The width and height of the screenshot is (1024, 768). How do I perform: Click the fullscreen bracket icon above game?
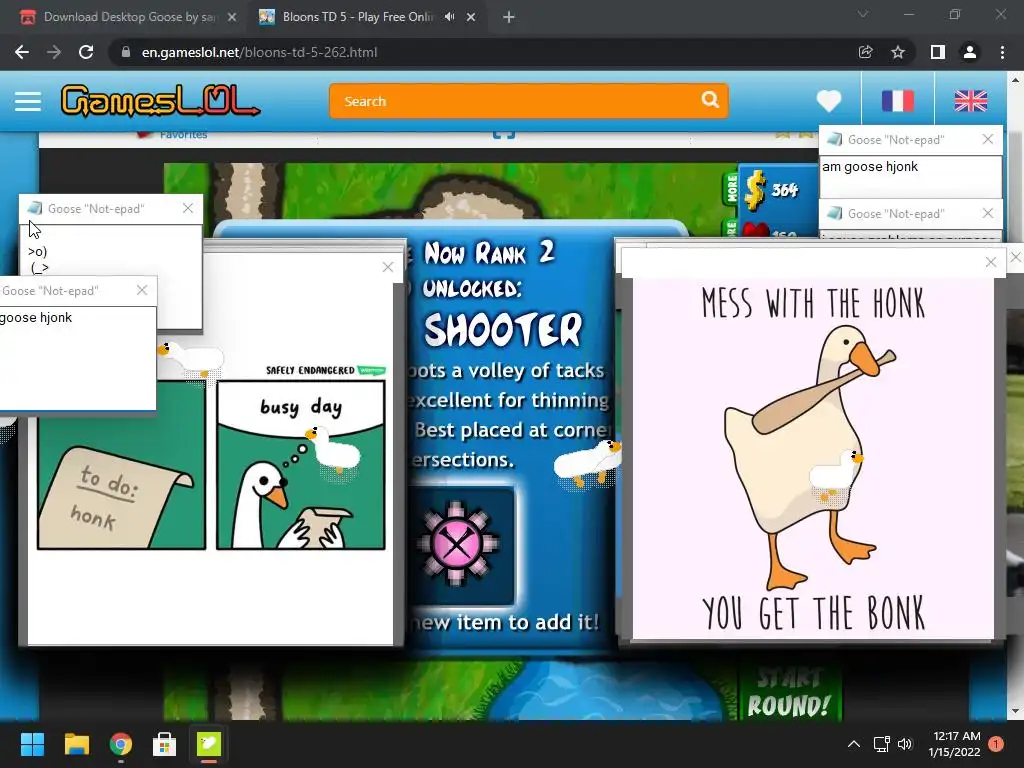[504, 135]
